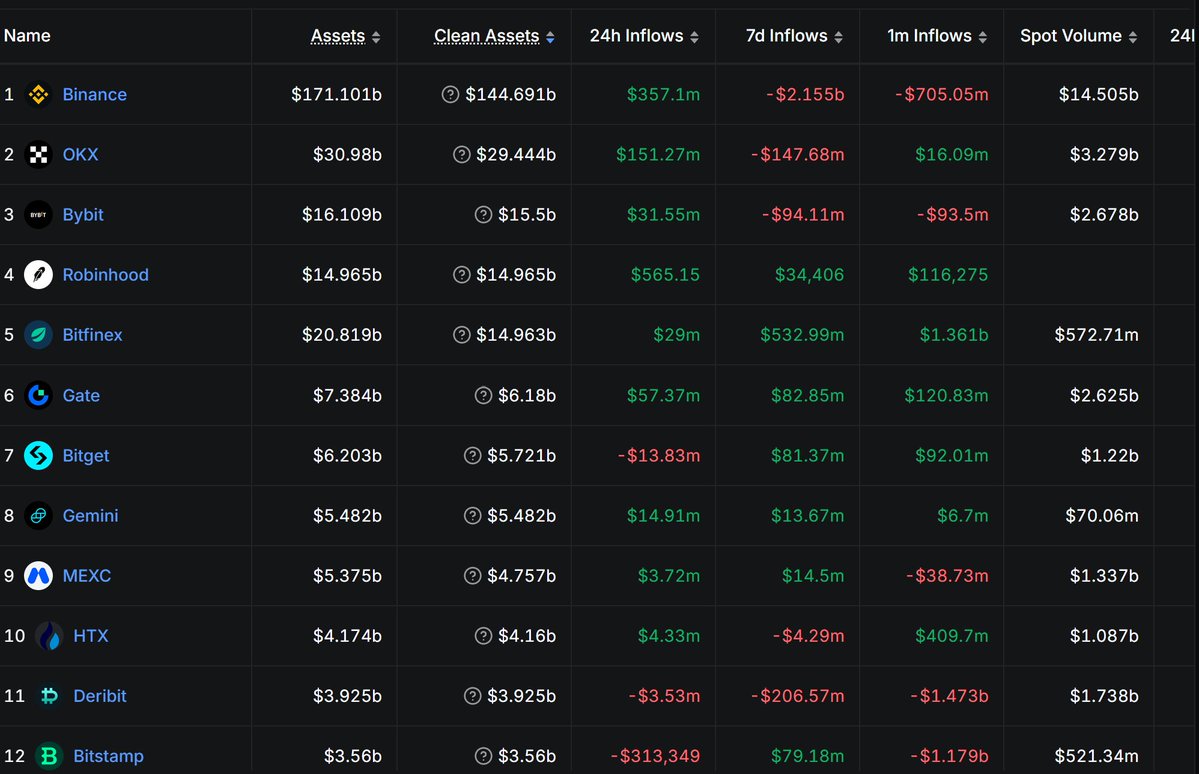Screen dimensions: 1199x774
Task: Click the help icon beside Gate clean assets
Action: pos(483,395)
